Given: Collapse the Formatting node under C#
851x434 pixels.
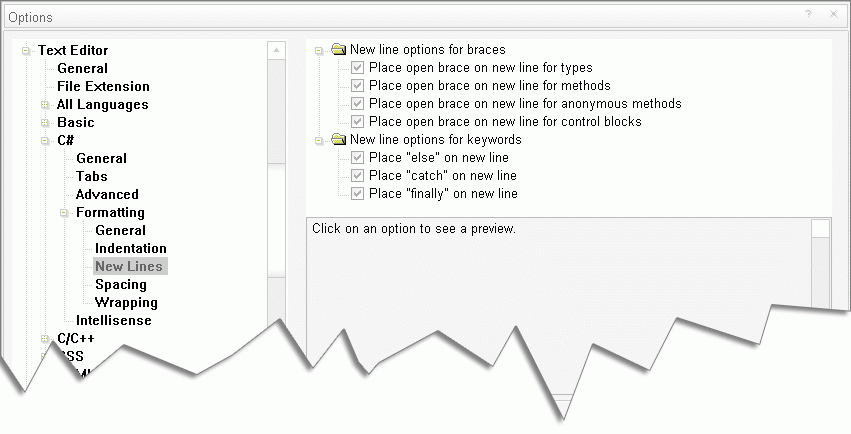Looking at the screenshot, I should point(64,213).
